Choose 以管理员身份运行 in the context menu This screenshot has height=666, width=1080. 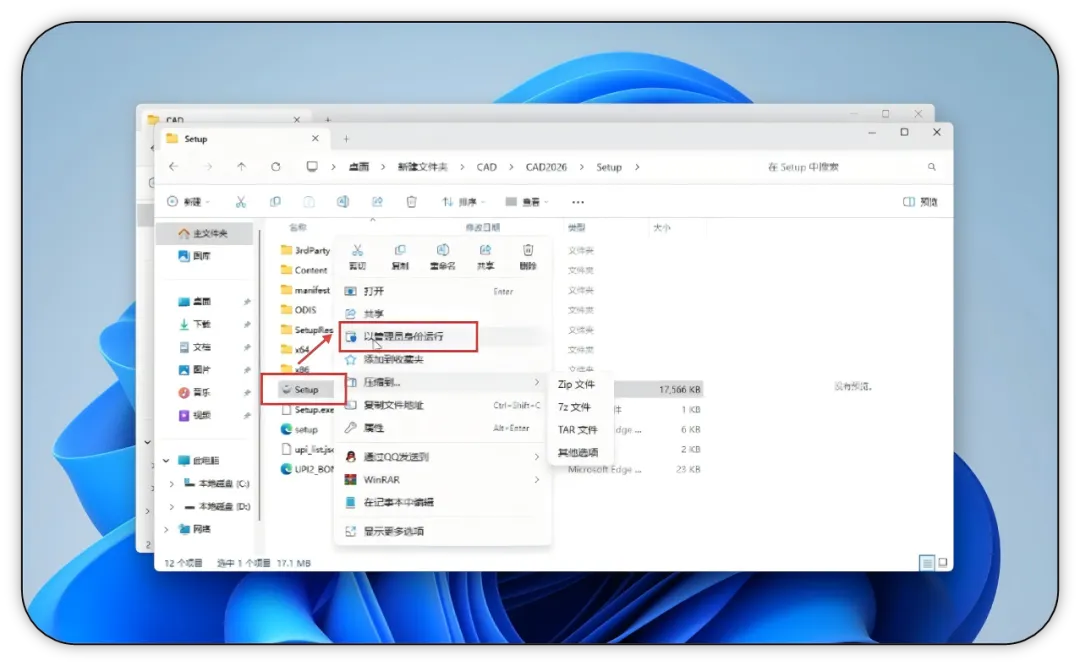click(442, 337)
